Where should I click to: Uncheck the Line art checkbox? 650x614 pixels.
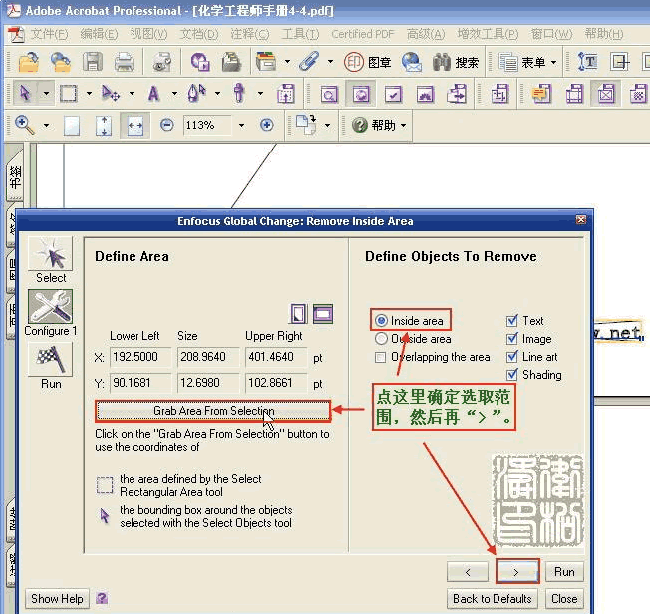click(512, 357)
